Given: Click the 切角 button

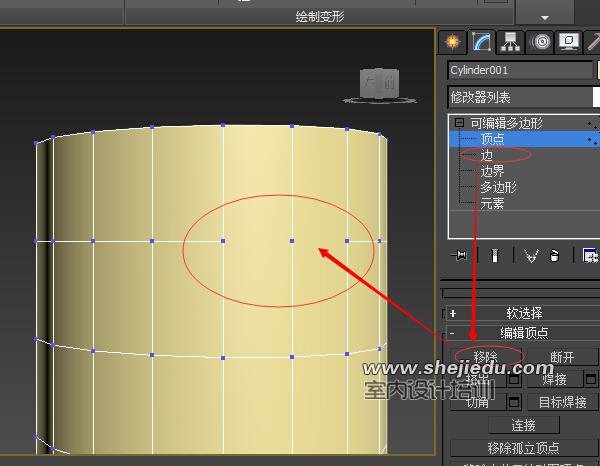Looking at the screenshot, I should (478, 402).
